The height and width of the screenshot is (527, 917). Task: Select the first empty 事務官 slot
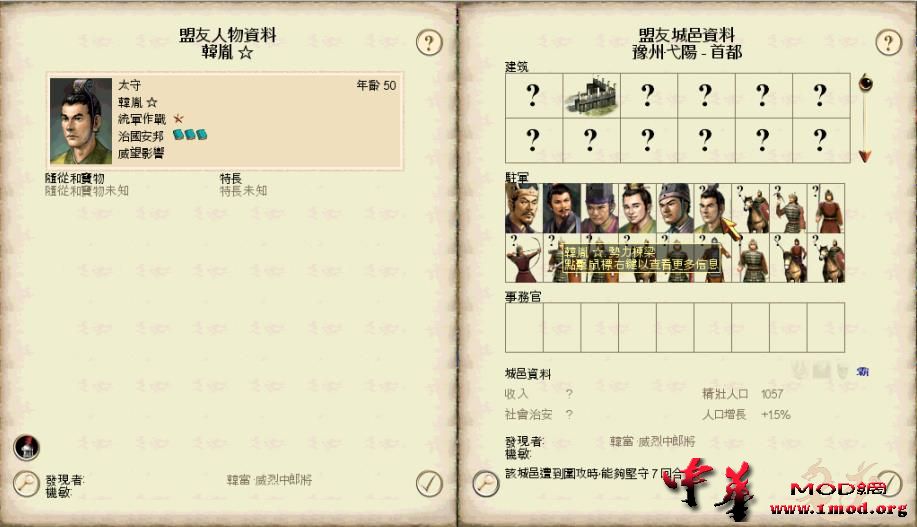[524, 328]
